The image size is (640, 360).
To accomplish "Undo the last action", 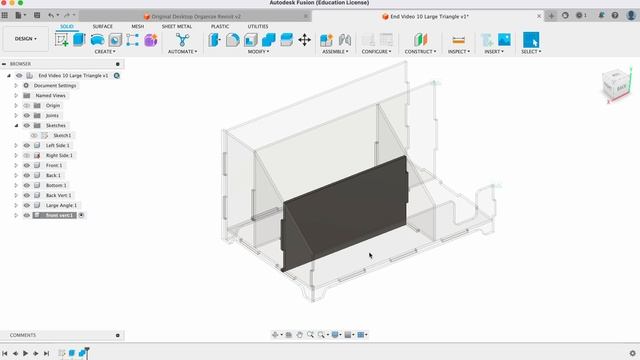I will (51, 16).
